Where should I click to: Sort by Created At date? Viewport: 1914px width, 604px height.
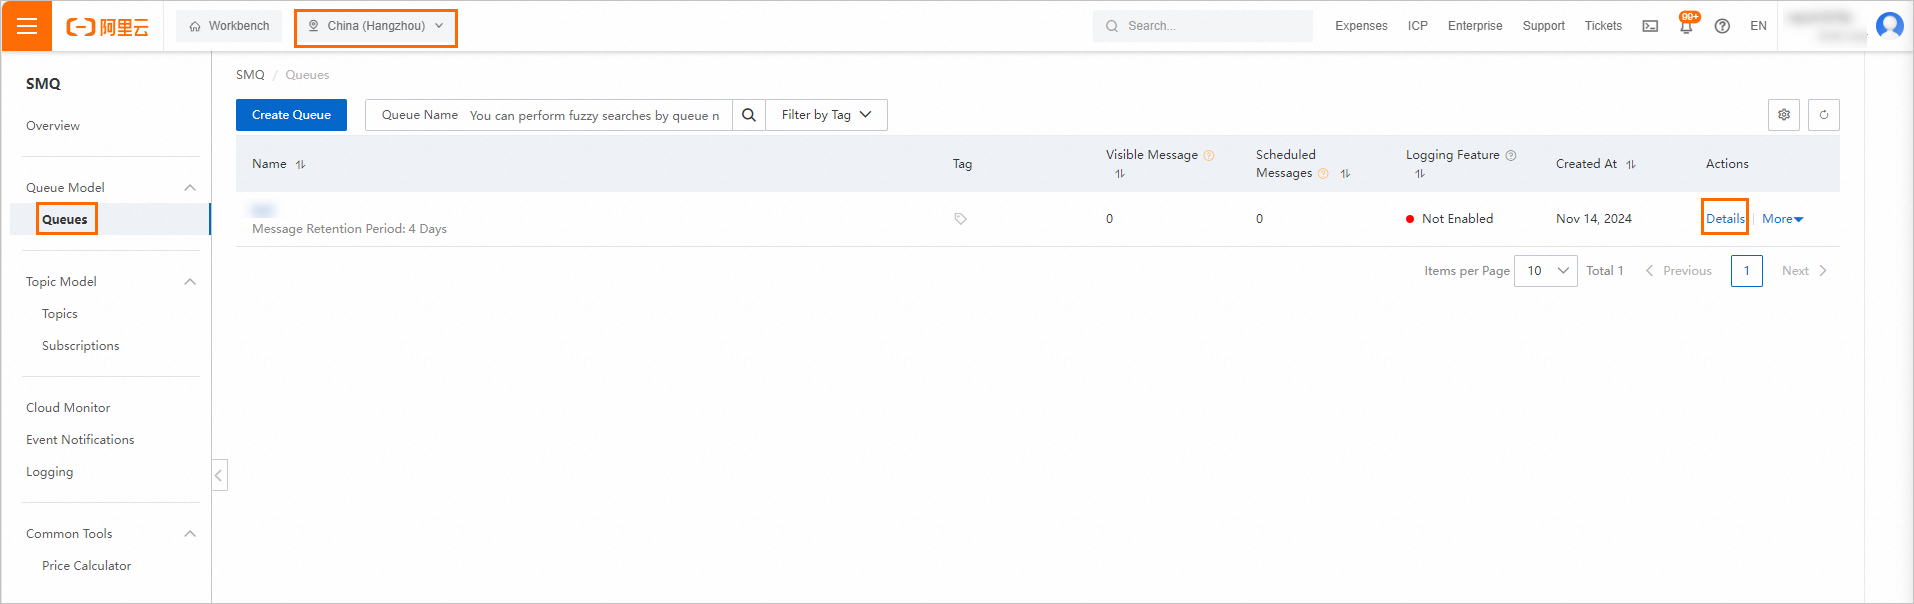[1631, 165]
